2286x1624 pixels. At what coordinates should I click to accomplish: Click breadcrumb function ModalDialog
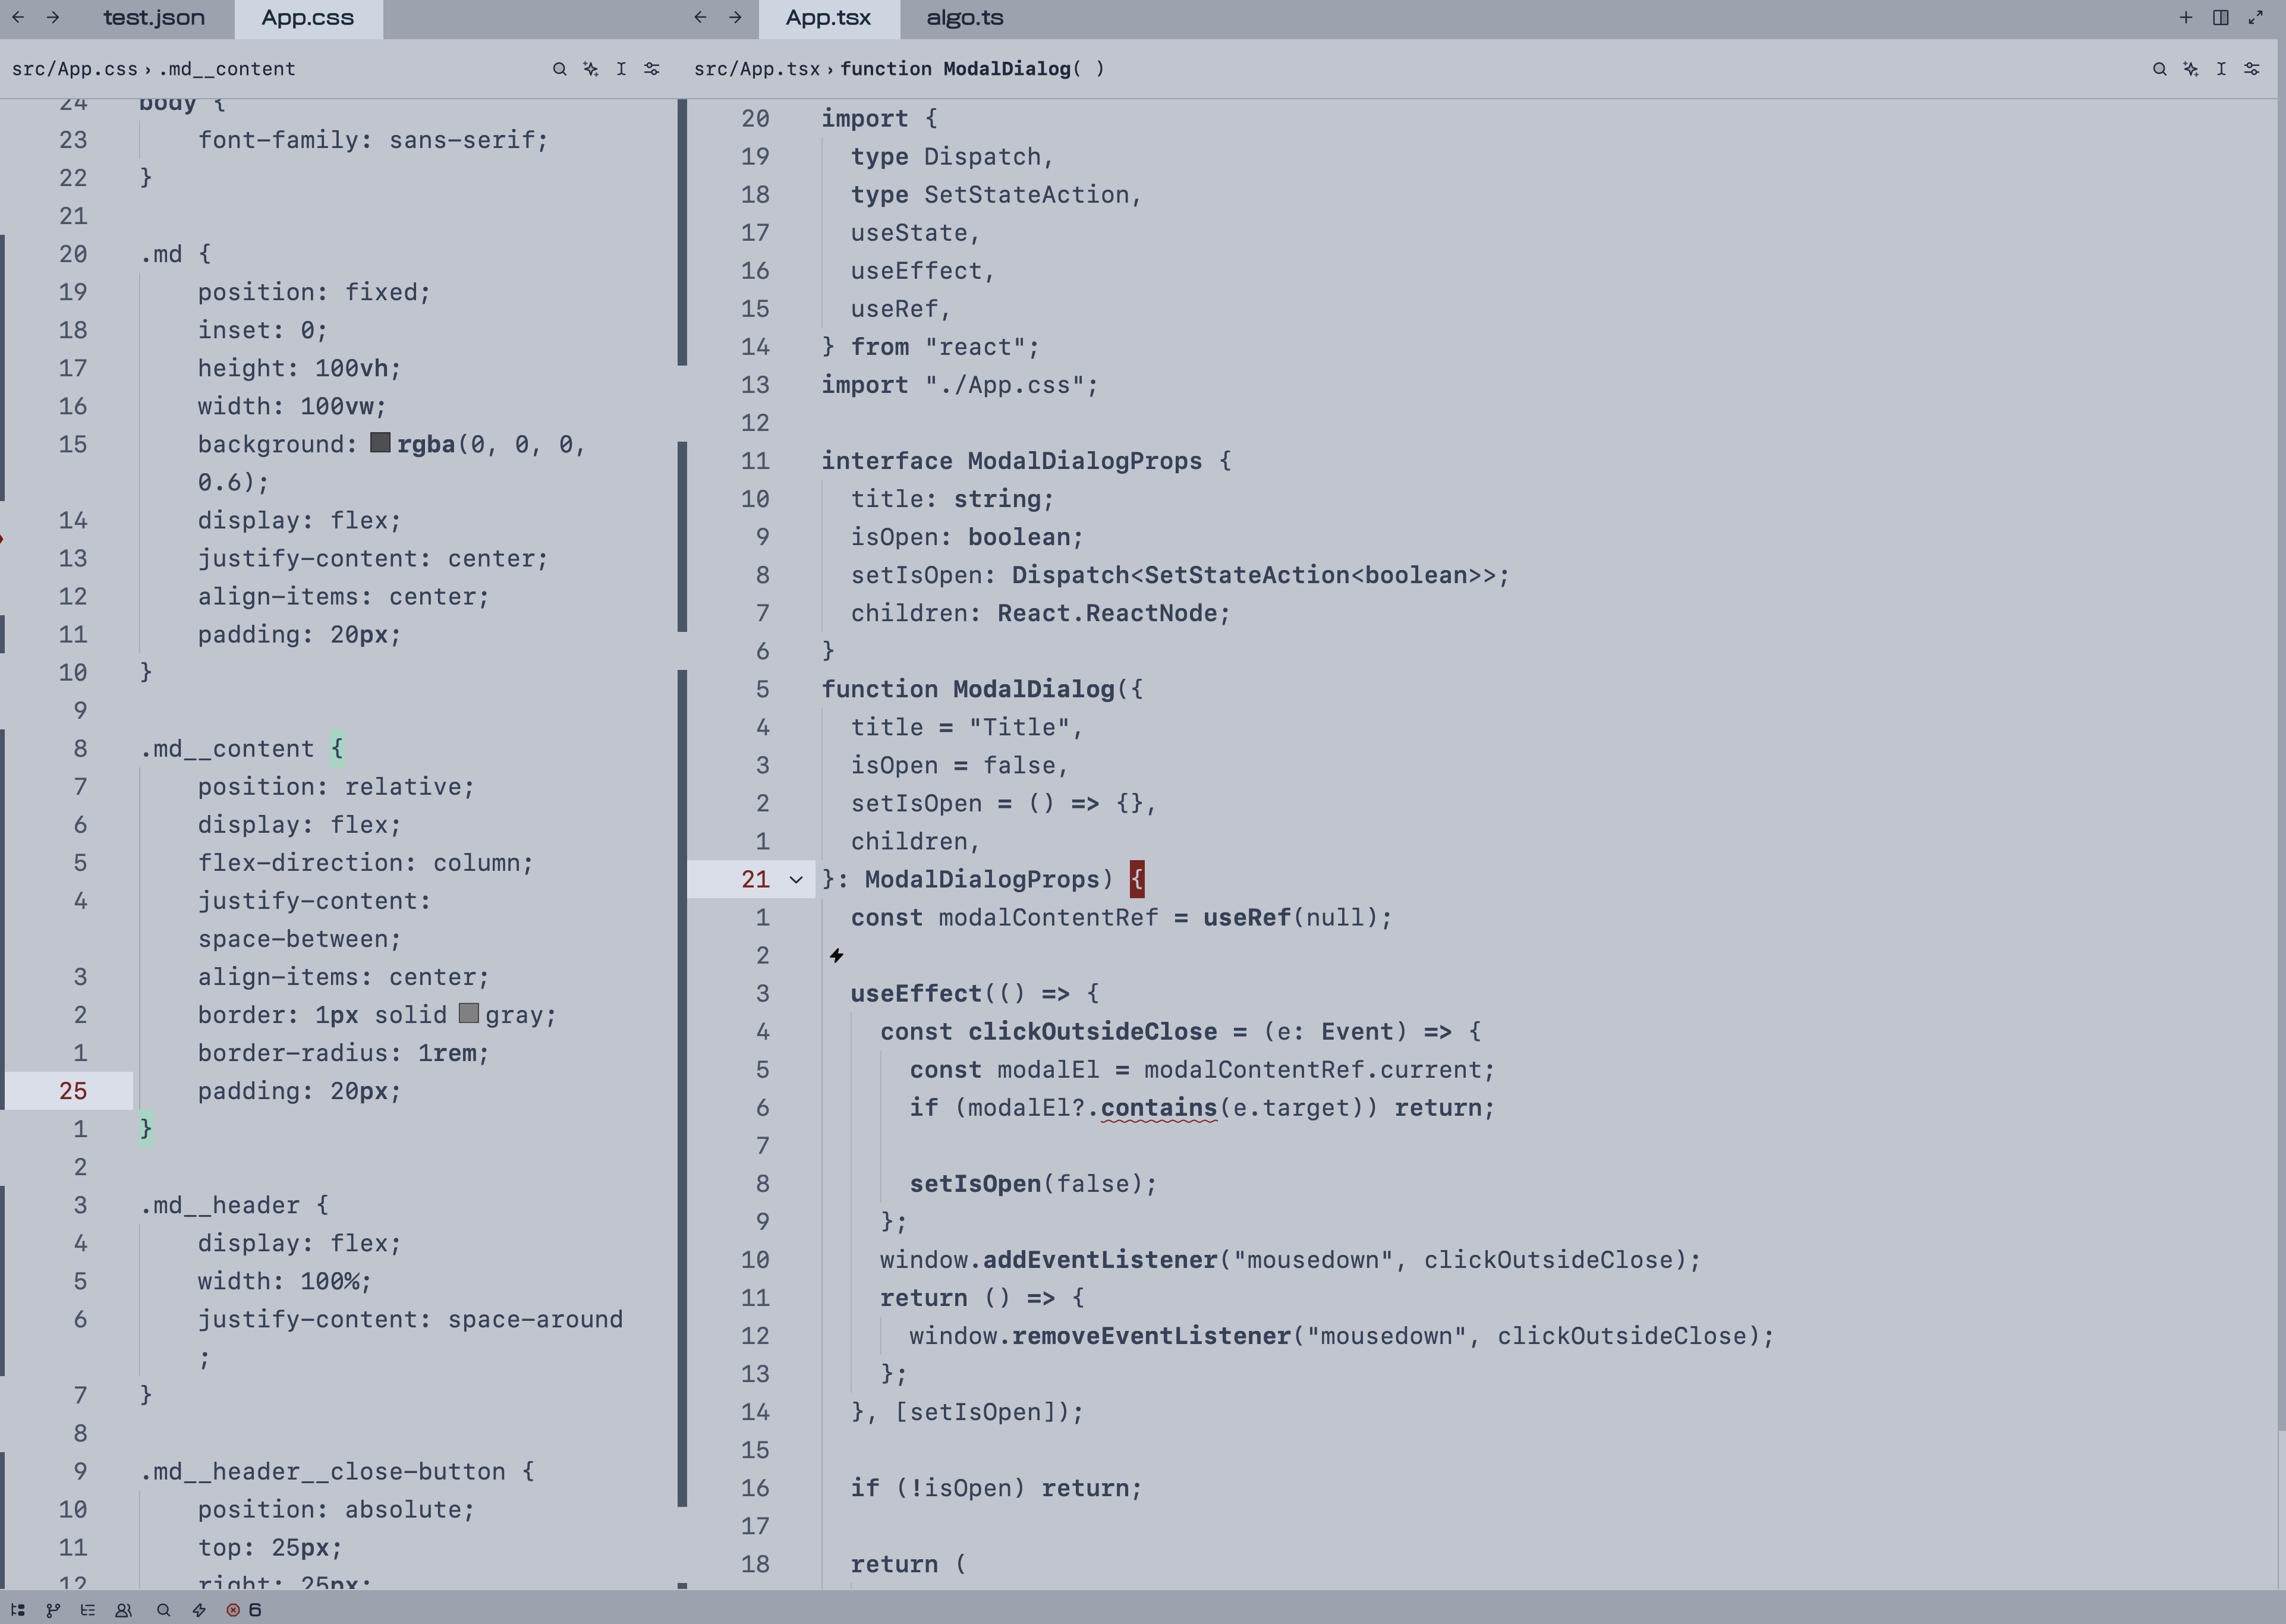972,69
